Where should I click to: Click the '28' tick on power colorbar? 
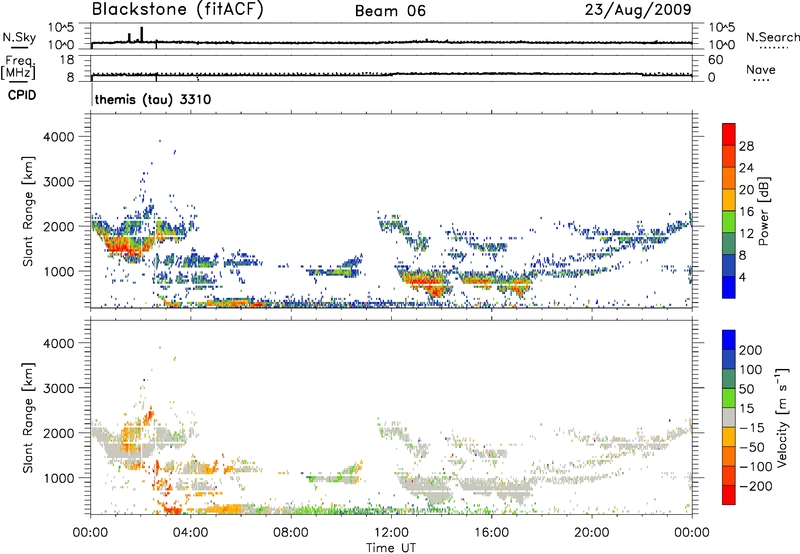(x=746, y=146)
